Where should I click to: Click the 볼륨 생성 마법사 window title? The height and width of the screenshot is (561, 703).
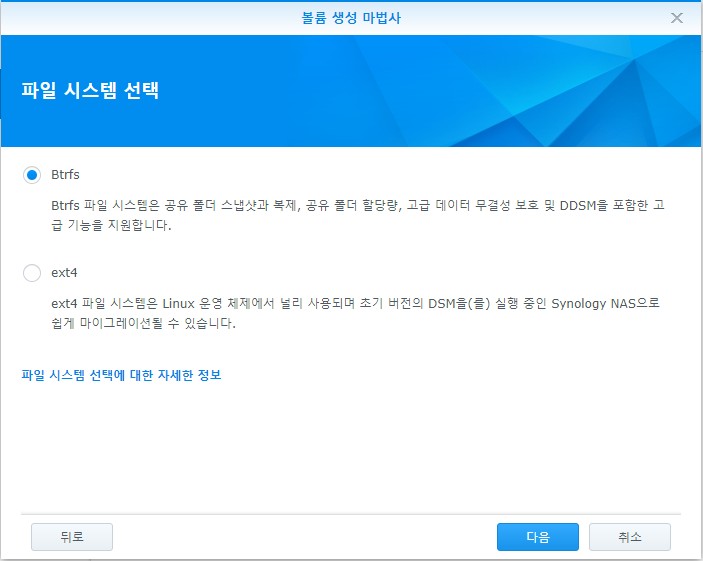[351, 18]
